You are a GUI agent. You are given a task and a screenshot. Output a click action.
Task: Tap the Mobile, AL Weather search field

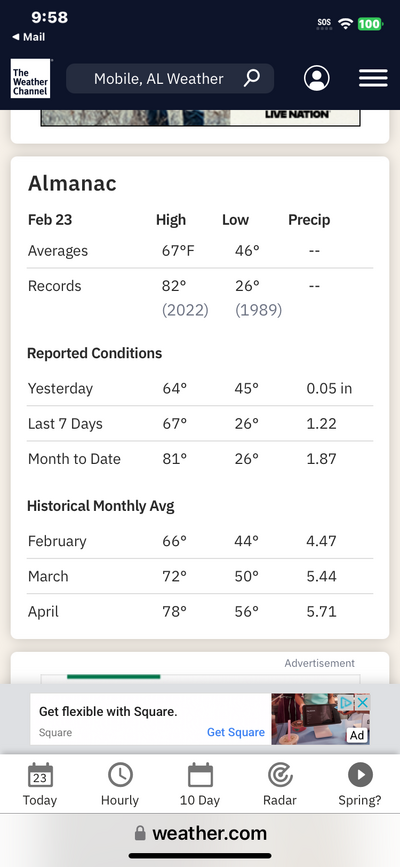point(170,79)
